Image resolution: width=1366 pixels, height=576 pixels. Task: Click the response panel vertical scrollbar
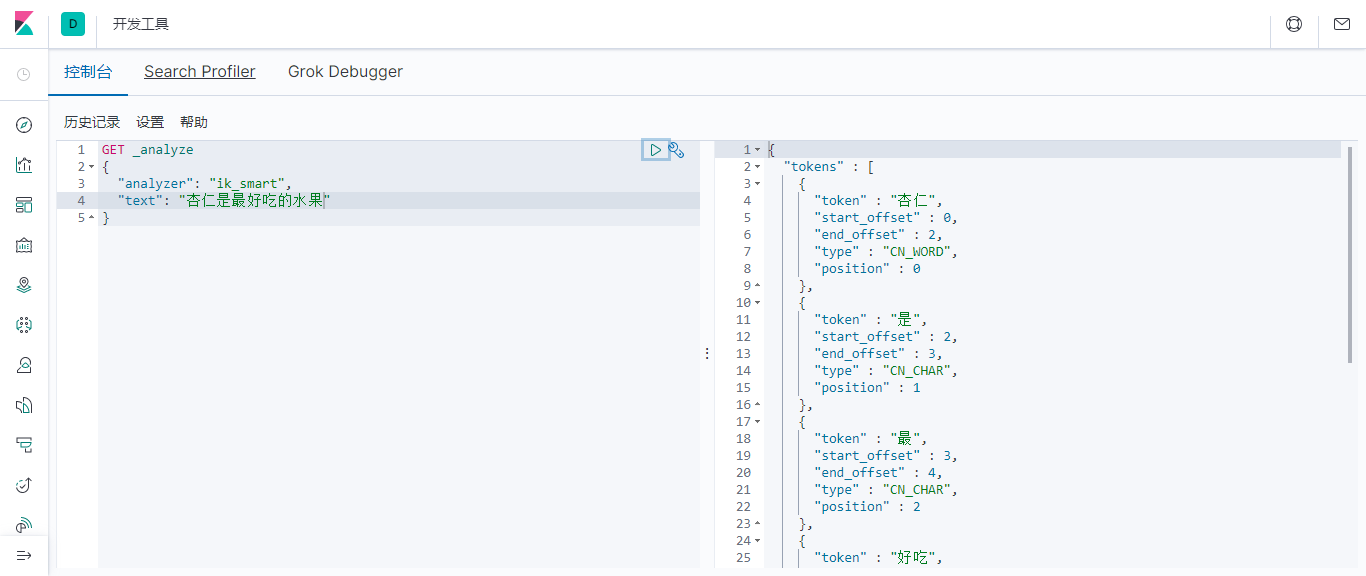tap(1350, 254)
